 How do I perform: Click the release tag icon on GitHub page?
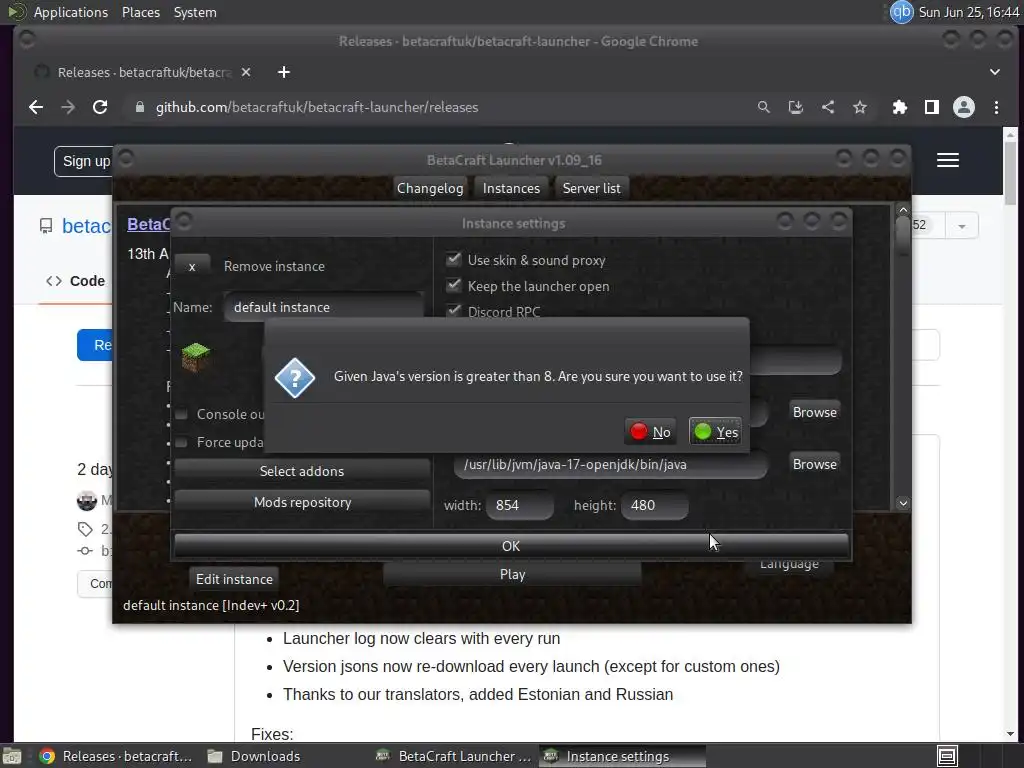point(85,529)
